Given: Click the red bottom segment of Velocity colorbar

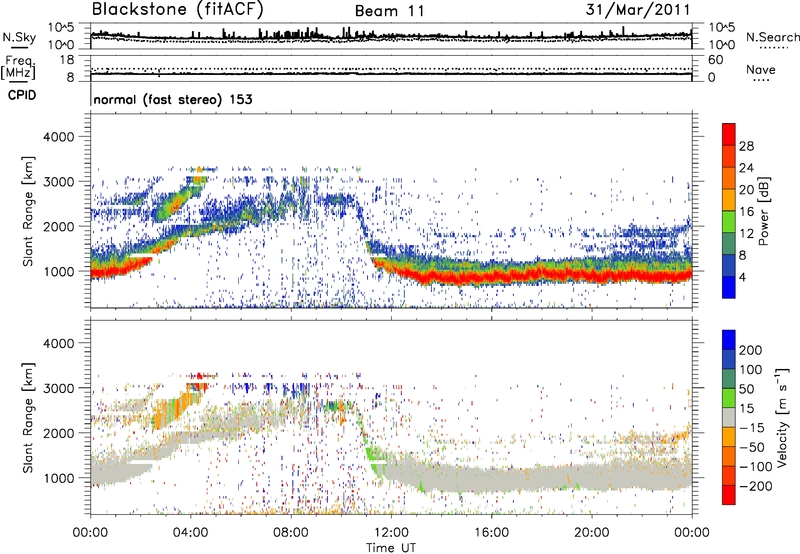Looking at the screenshot, I should (729, 495).
